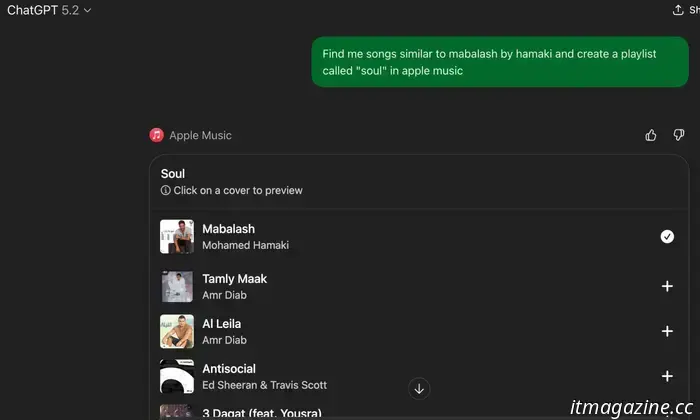Click the info icon beside preview hint

[166, 190]
